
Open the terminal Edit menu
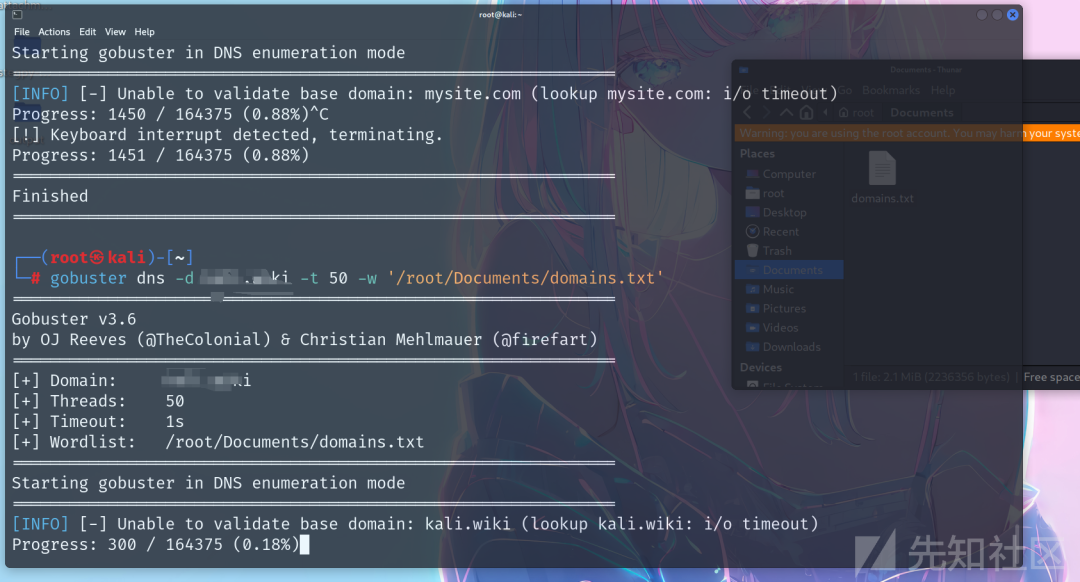pos(87,32)
